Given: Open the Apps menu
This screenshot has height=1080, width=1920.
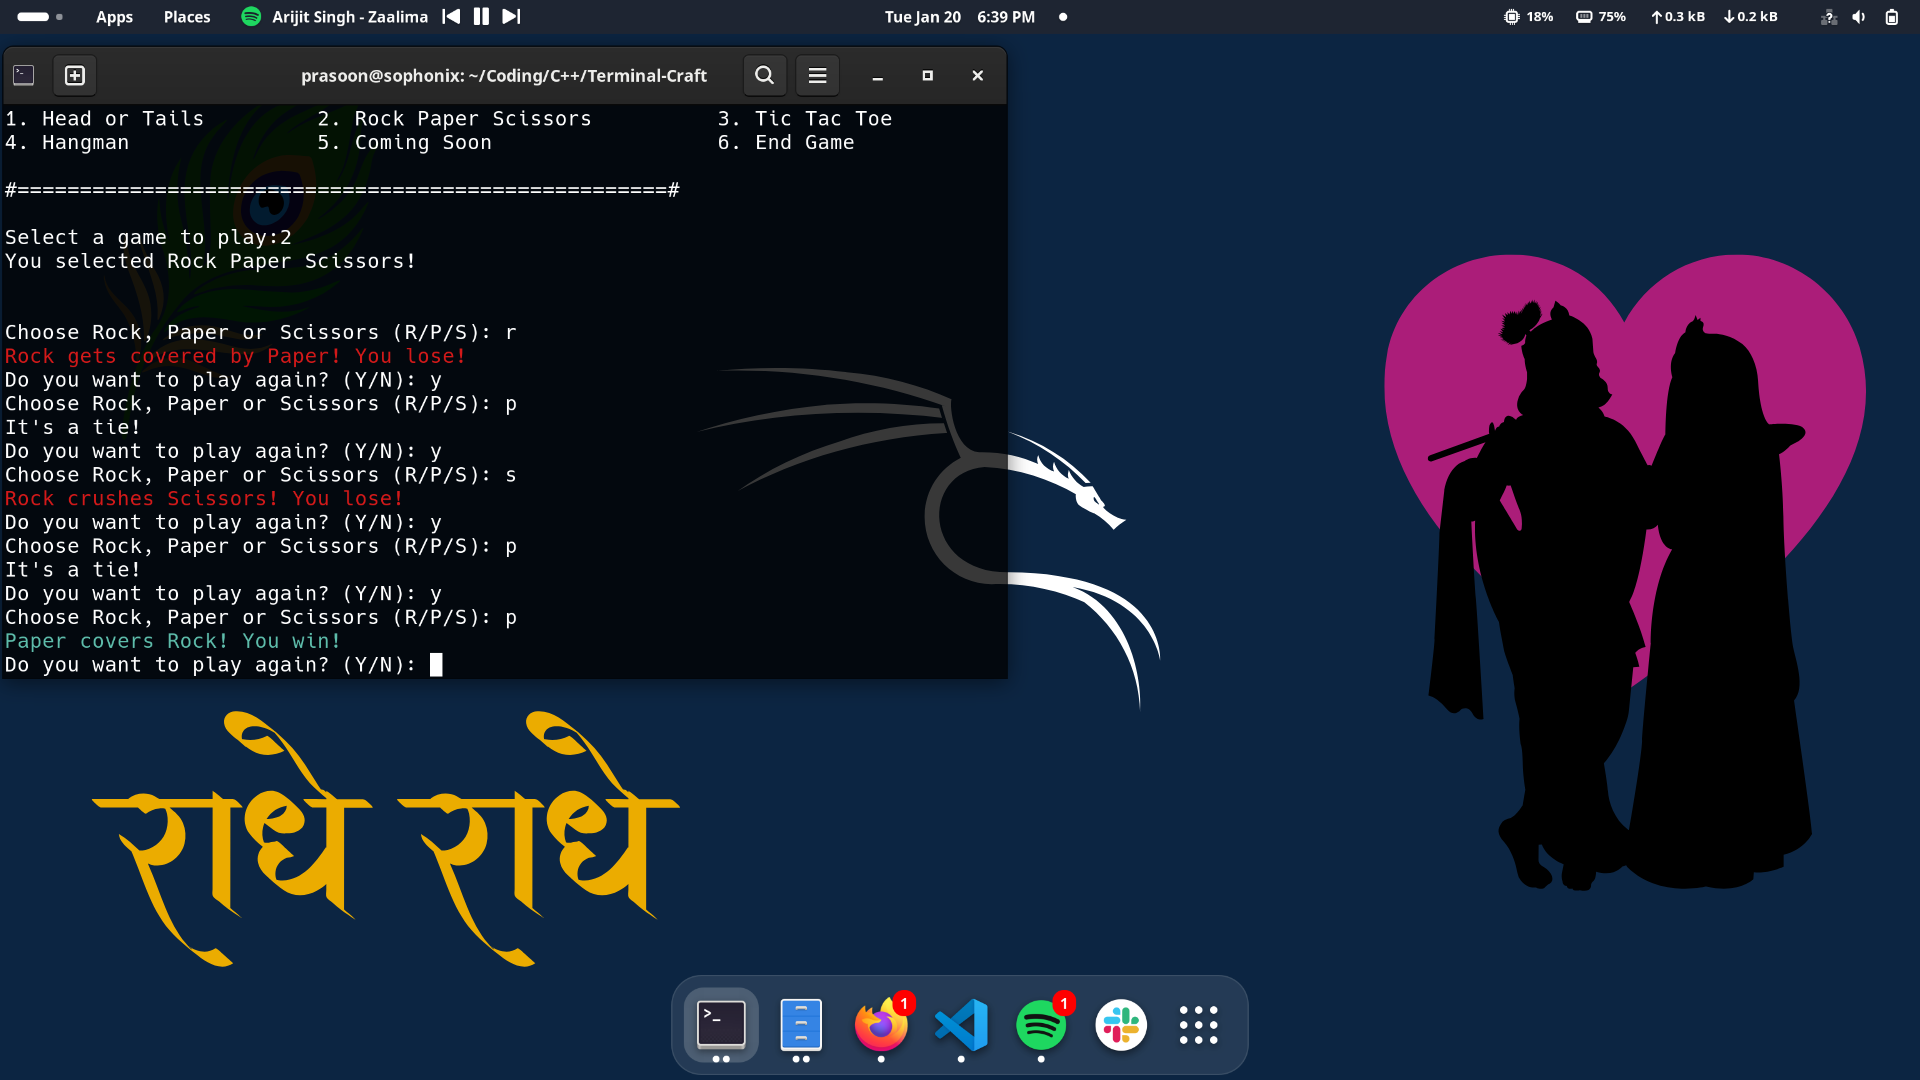Looking at the screenshot, I should 114,17.
